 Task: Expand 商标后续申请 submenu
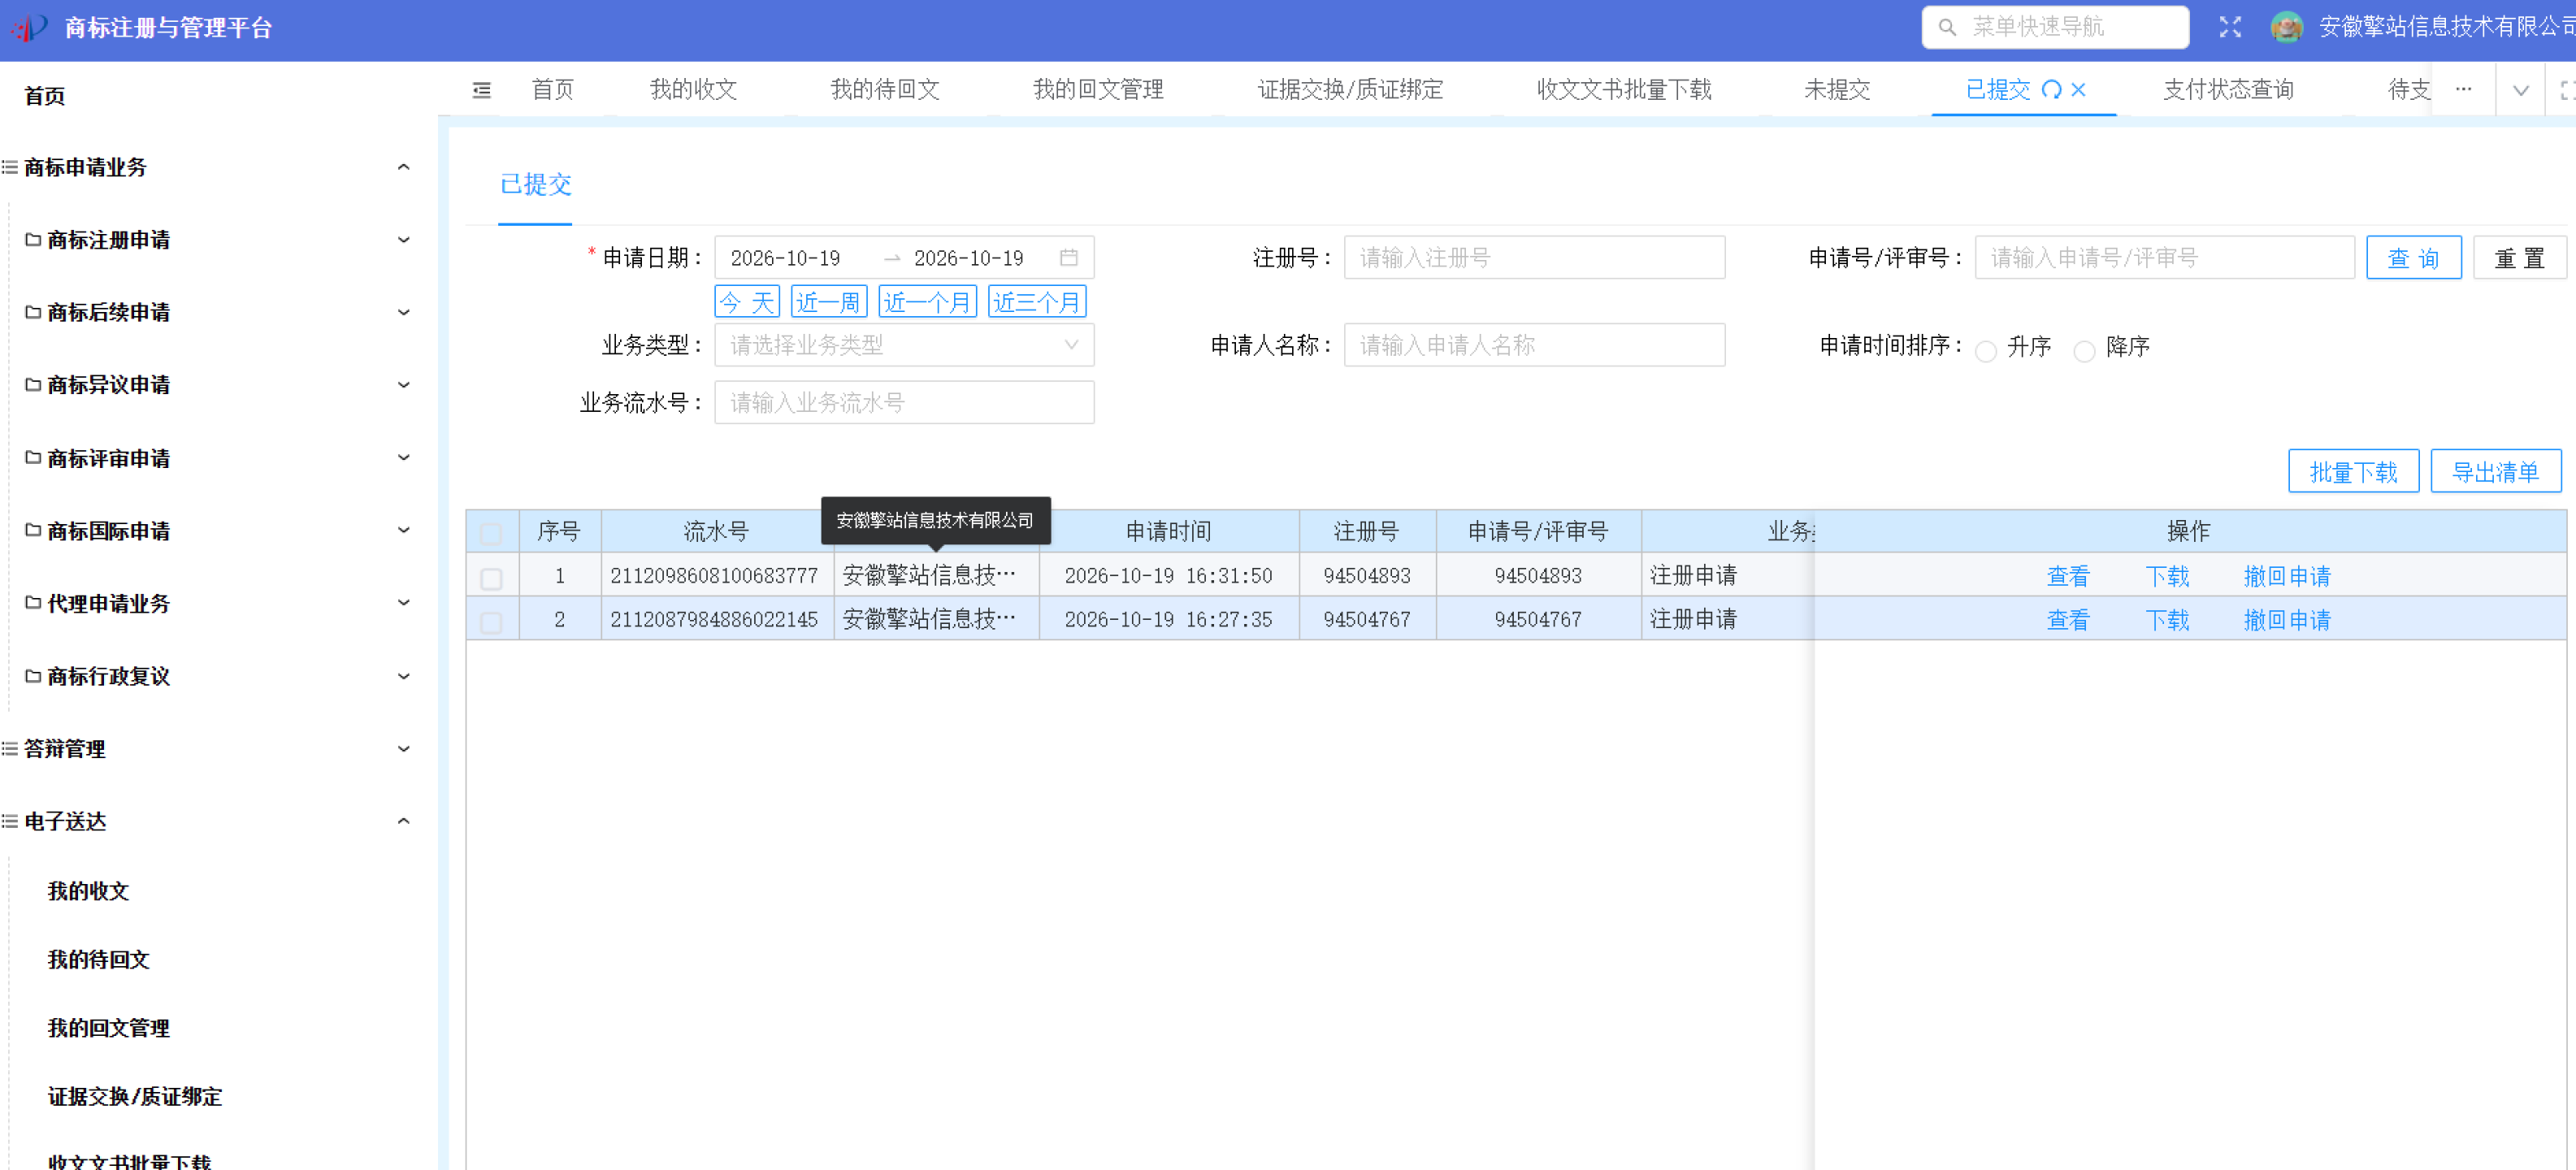[x=404, y=313]
